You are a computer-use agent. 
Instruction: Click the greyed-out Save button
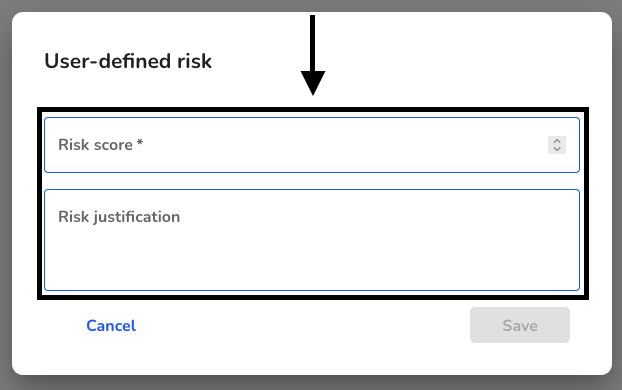(520, 325)
